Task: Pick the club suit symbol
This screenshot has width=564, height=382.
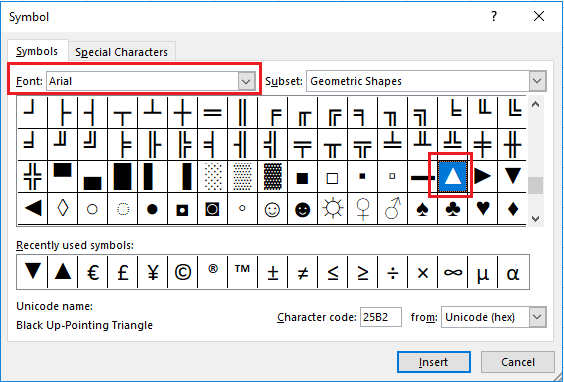Action: click(x=452, y=209)
